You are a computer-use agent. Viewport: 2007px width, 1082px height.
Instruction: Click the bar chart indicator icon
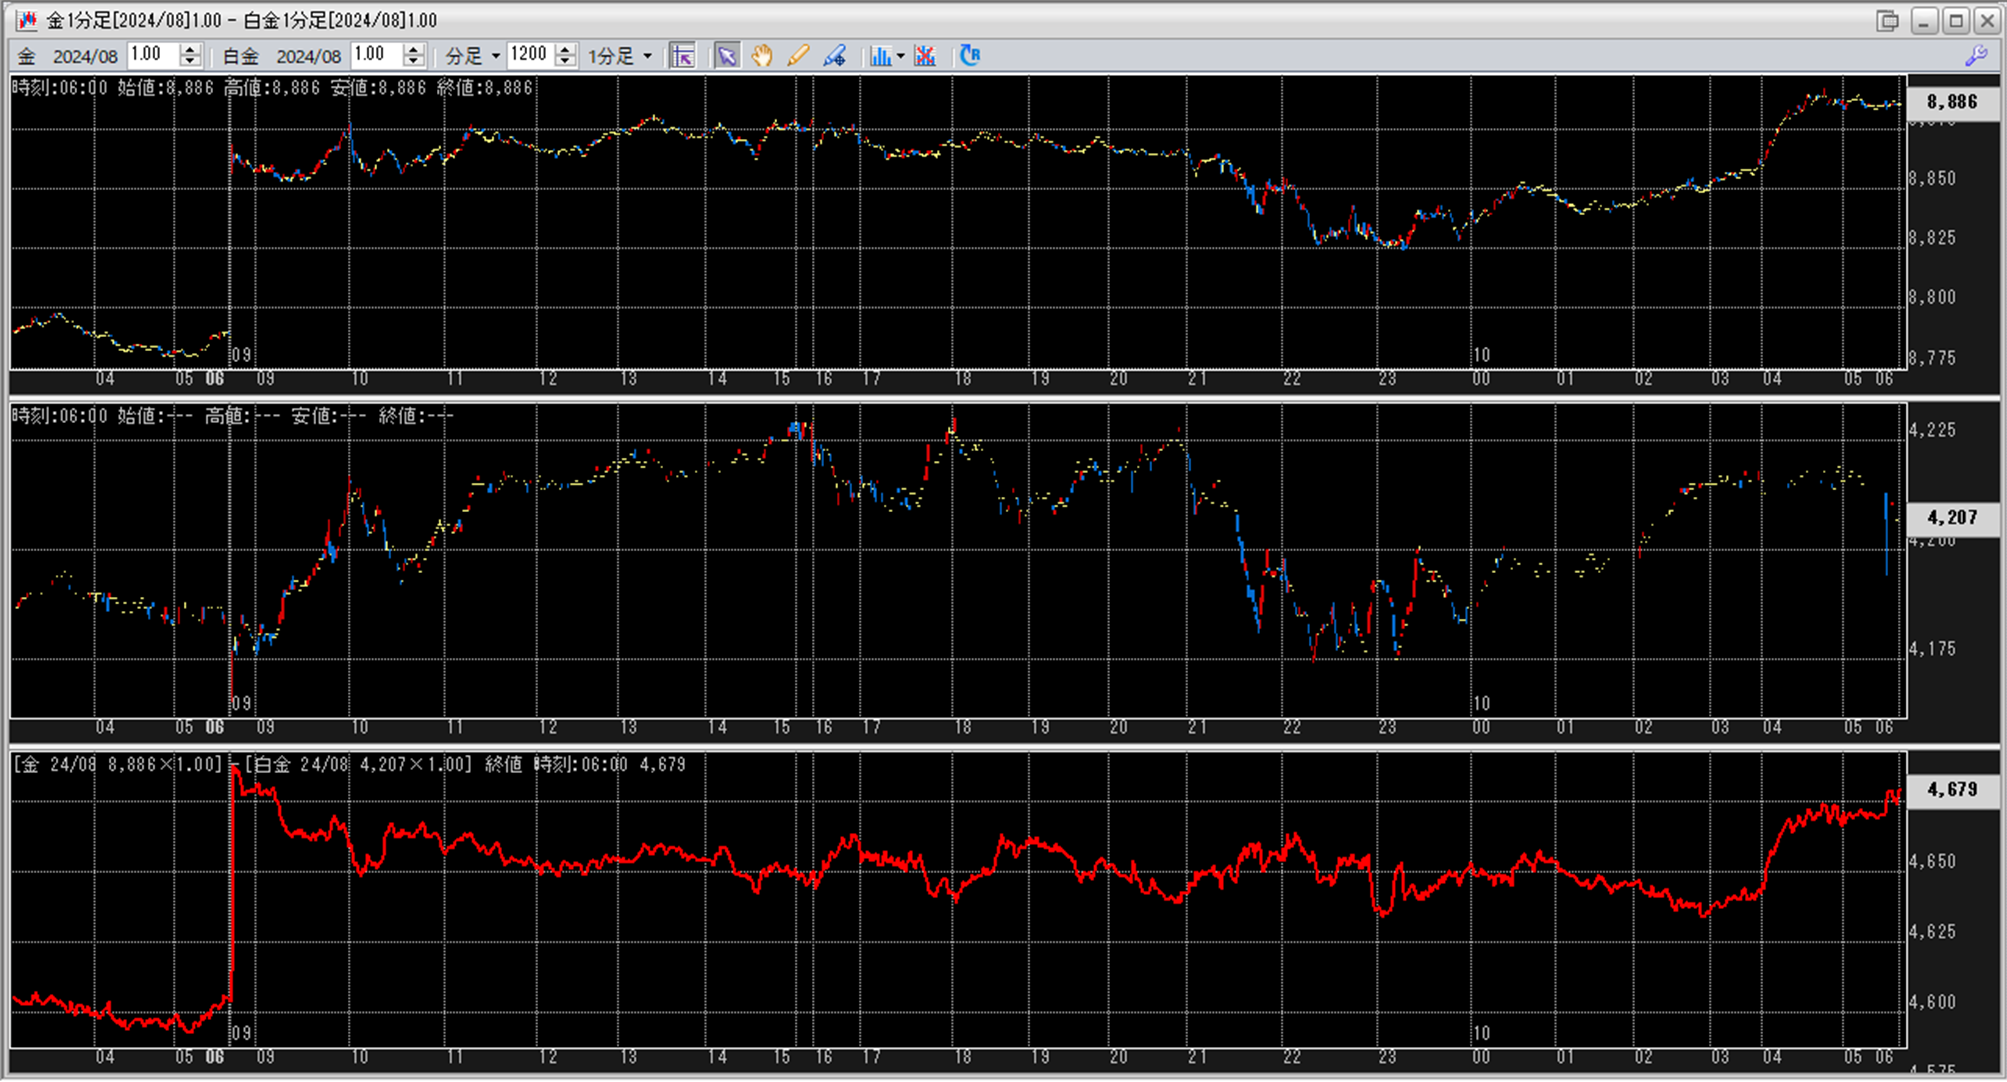click(x=880, y=56)
